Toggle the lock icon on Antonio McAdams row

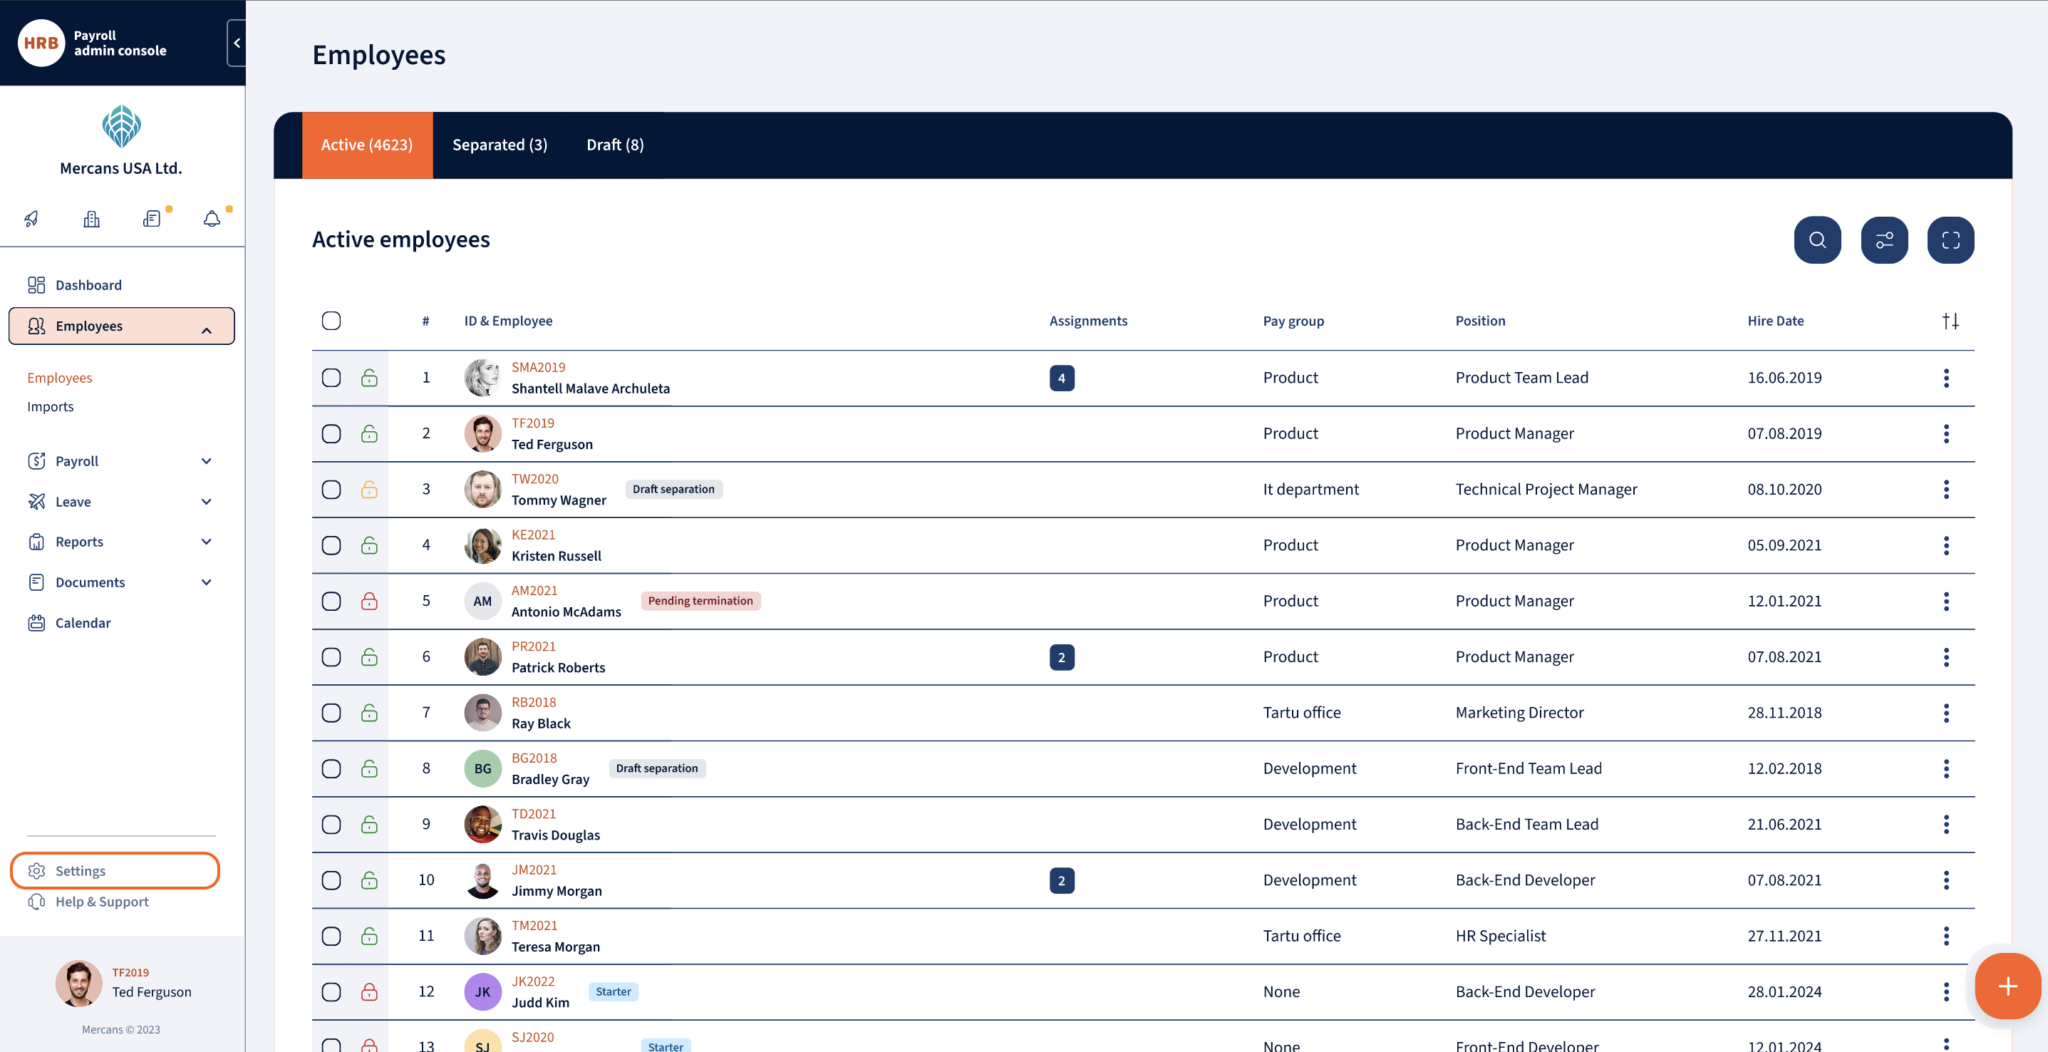369,601
